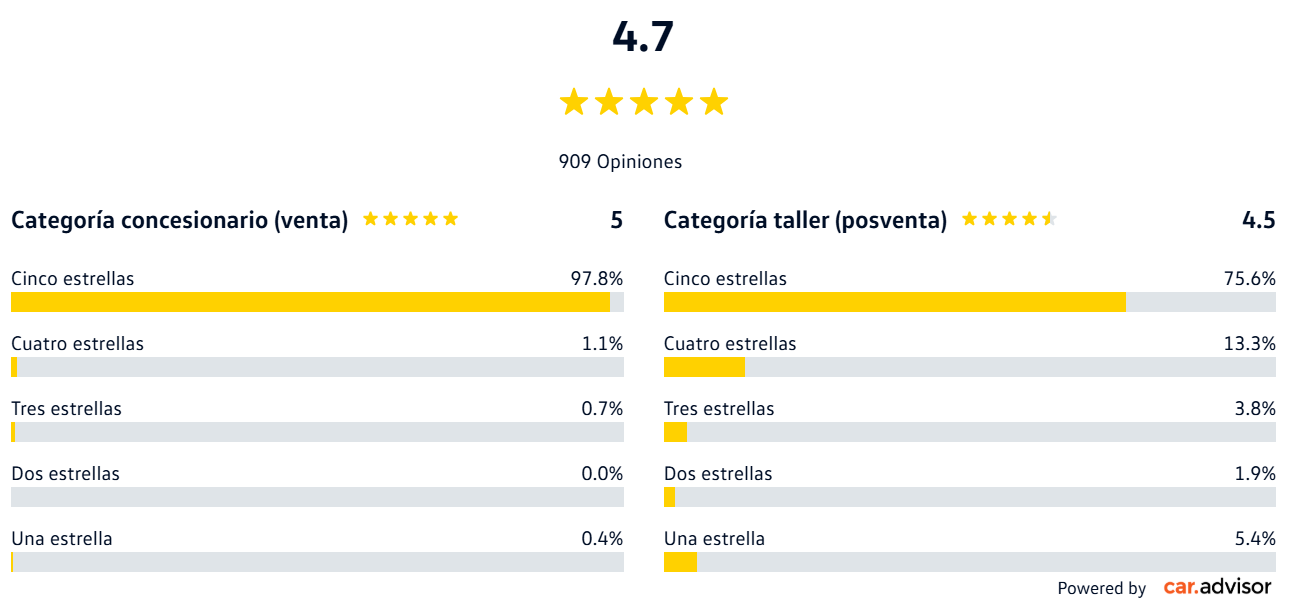Click the concesionario (venta) star rating icons
Screen dimensions: 1290x601
(x=410, y=219)
